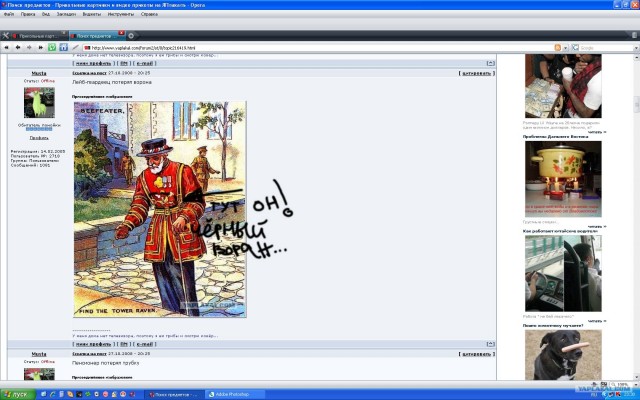
Task: Click the Google search input field
Action: point(606,48)
